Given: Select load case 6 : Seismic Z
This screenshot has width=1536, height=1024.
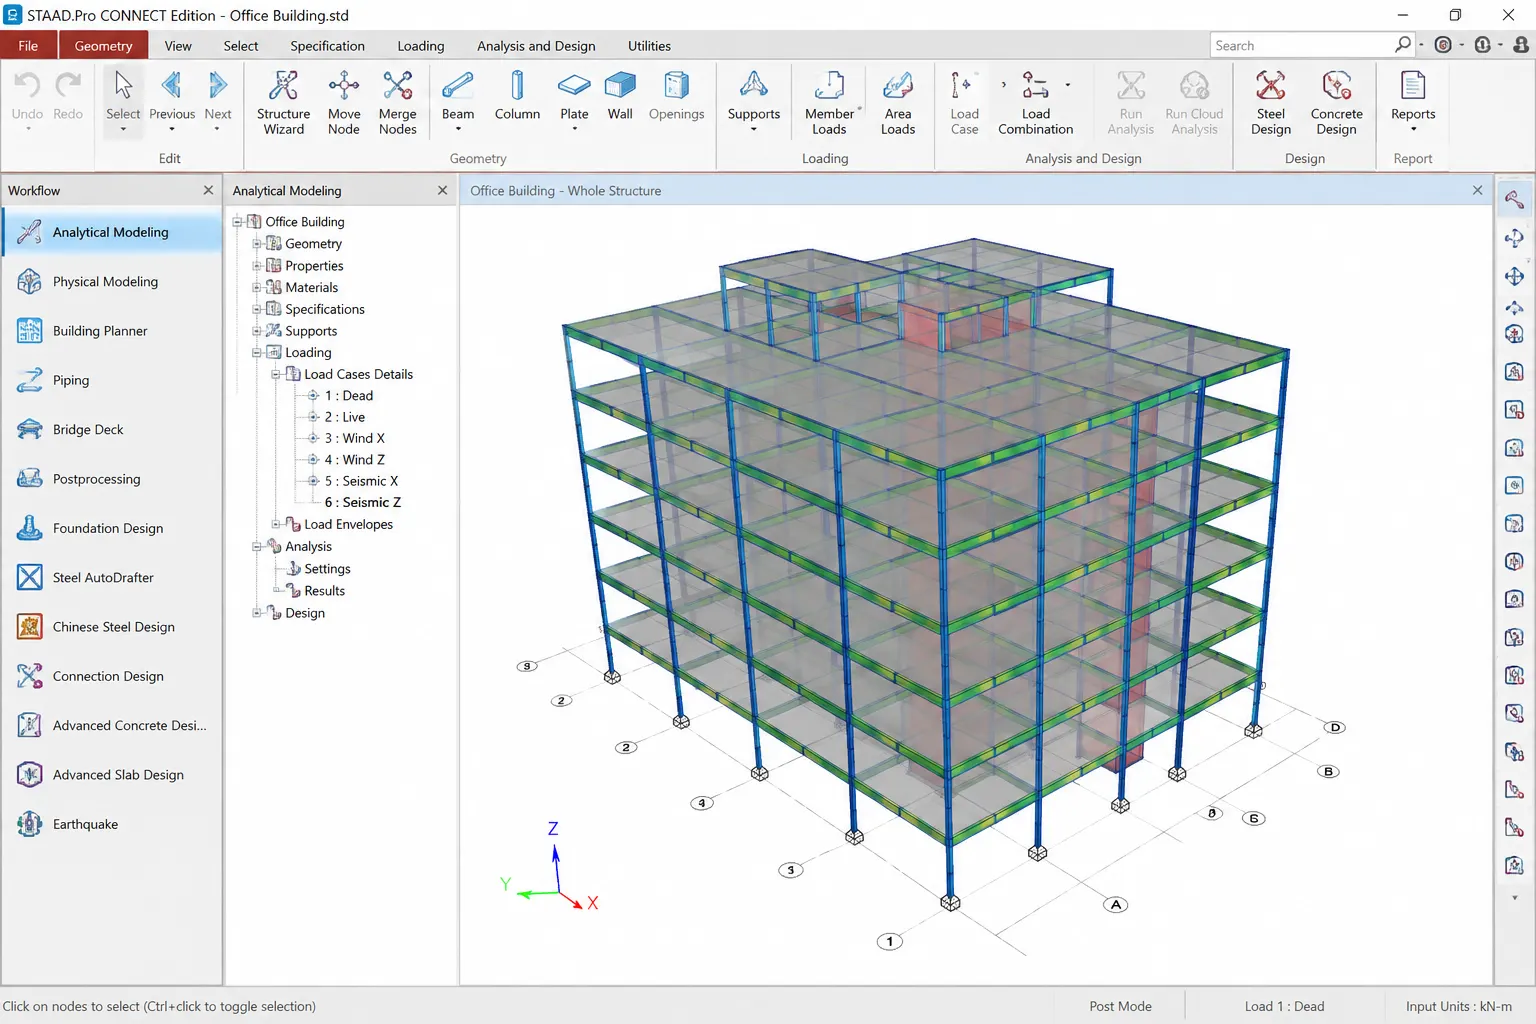Looking at the screenshot, I should [362, 503].
